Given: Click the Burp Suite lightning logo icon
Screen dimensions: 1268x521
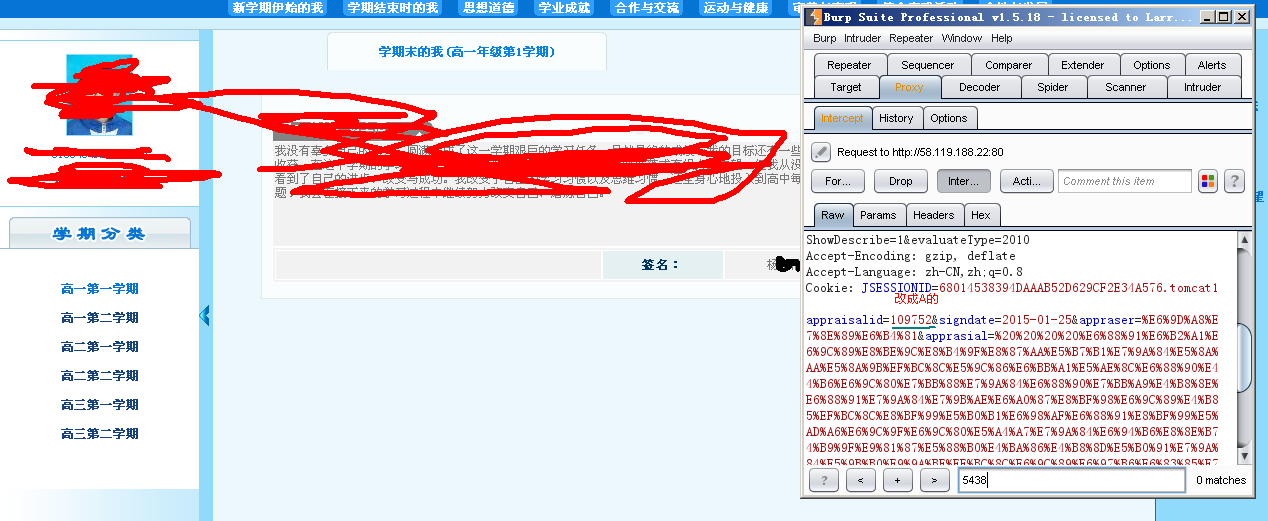Looking at the screenshot, I should pyautogui.click(x=814, y=17).
